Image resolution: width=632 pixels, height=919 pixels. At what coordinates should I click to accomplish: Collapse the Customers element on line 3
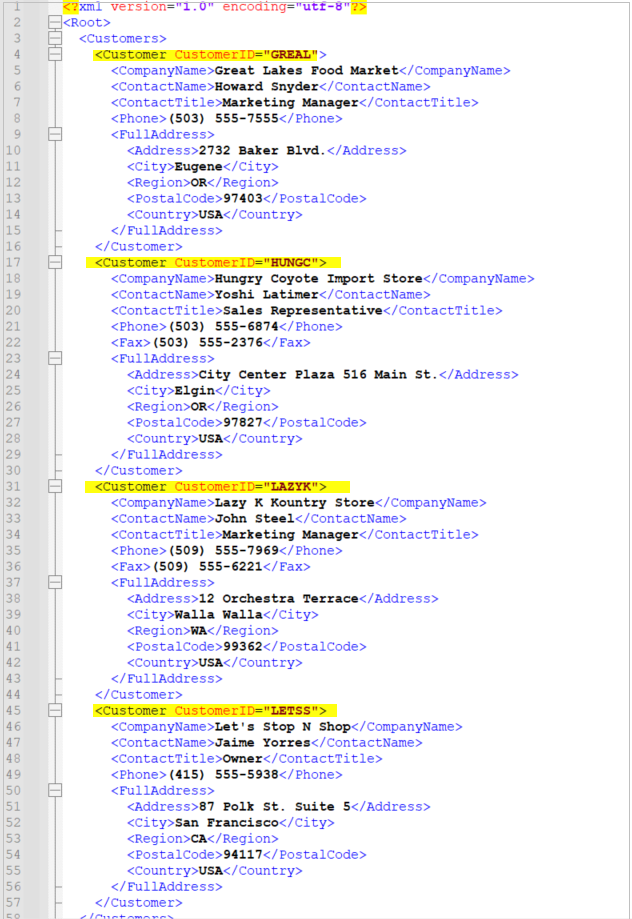click(x=54, y=38)
